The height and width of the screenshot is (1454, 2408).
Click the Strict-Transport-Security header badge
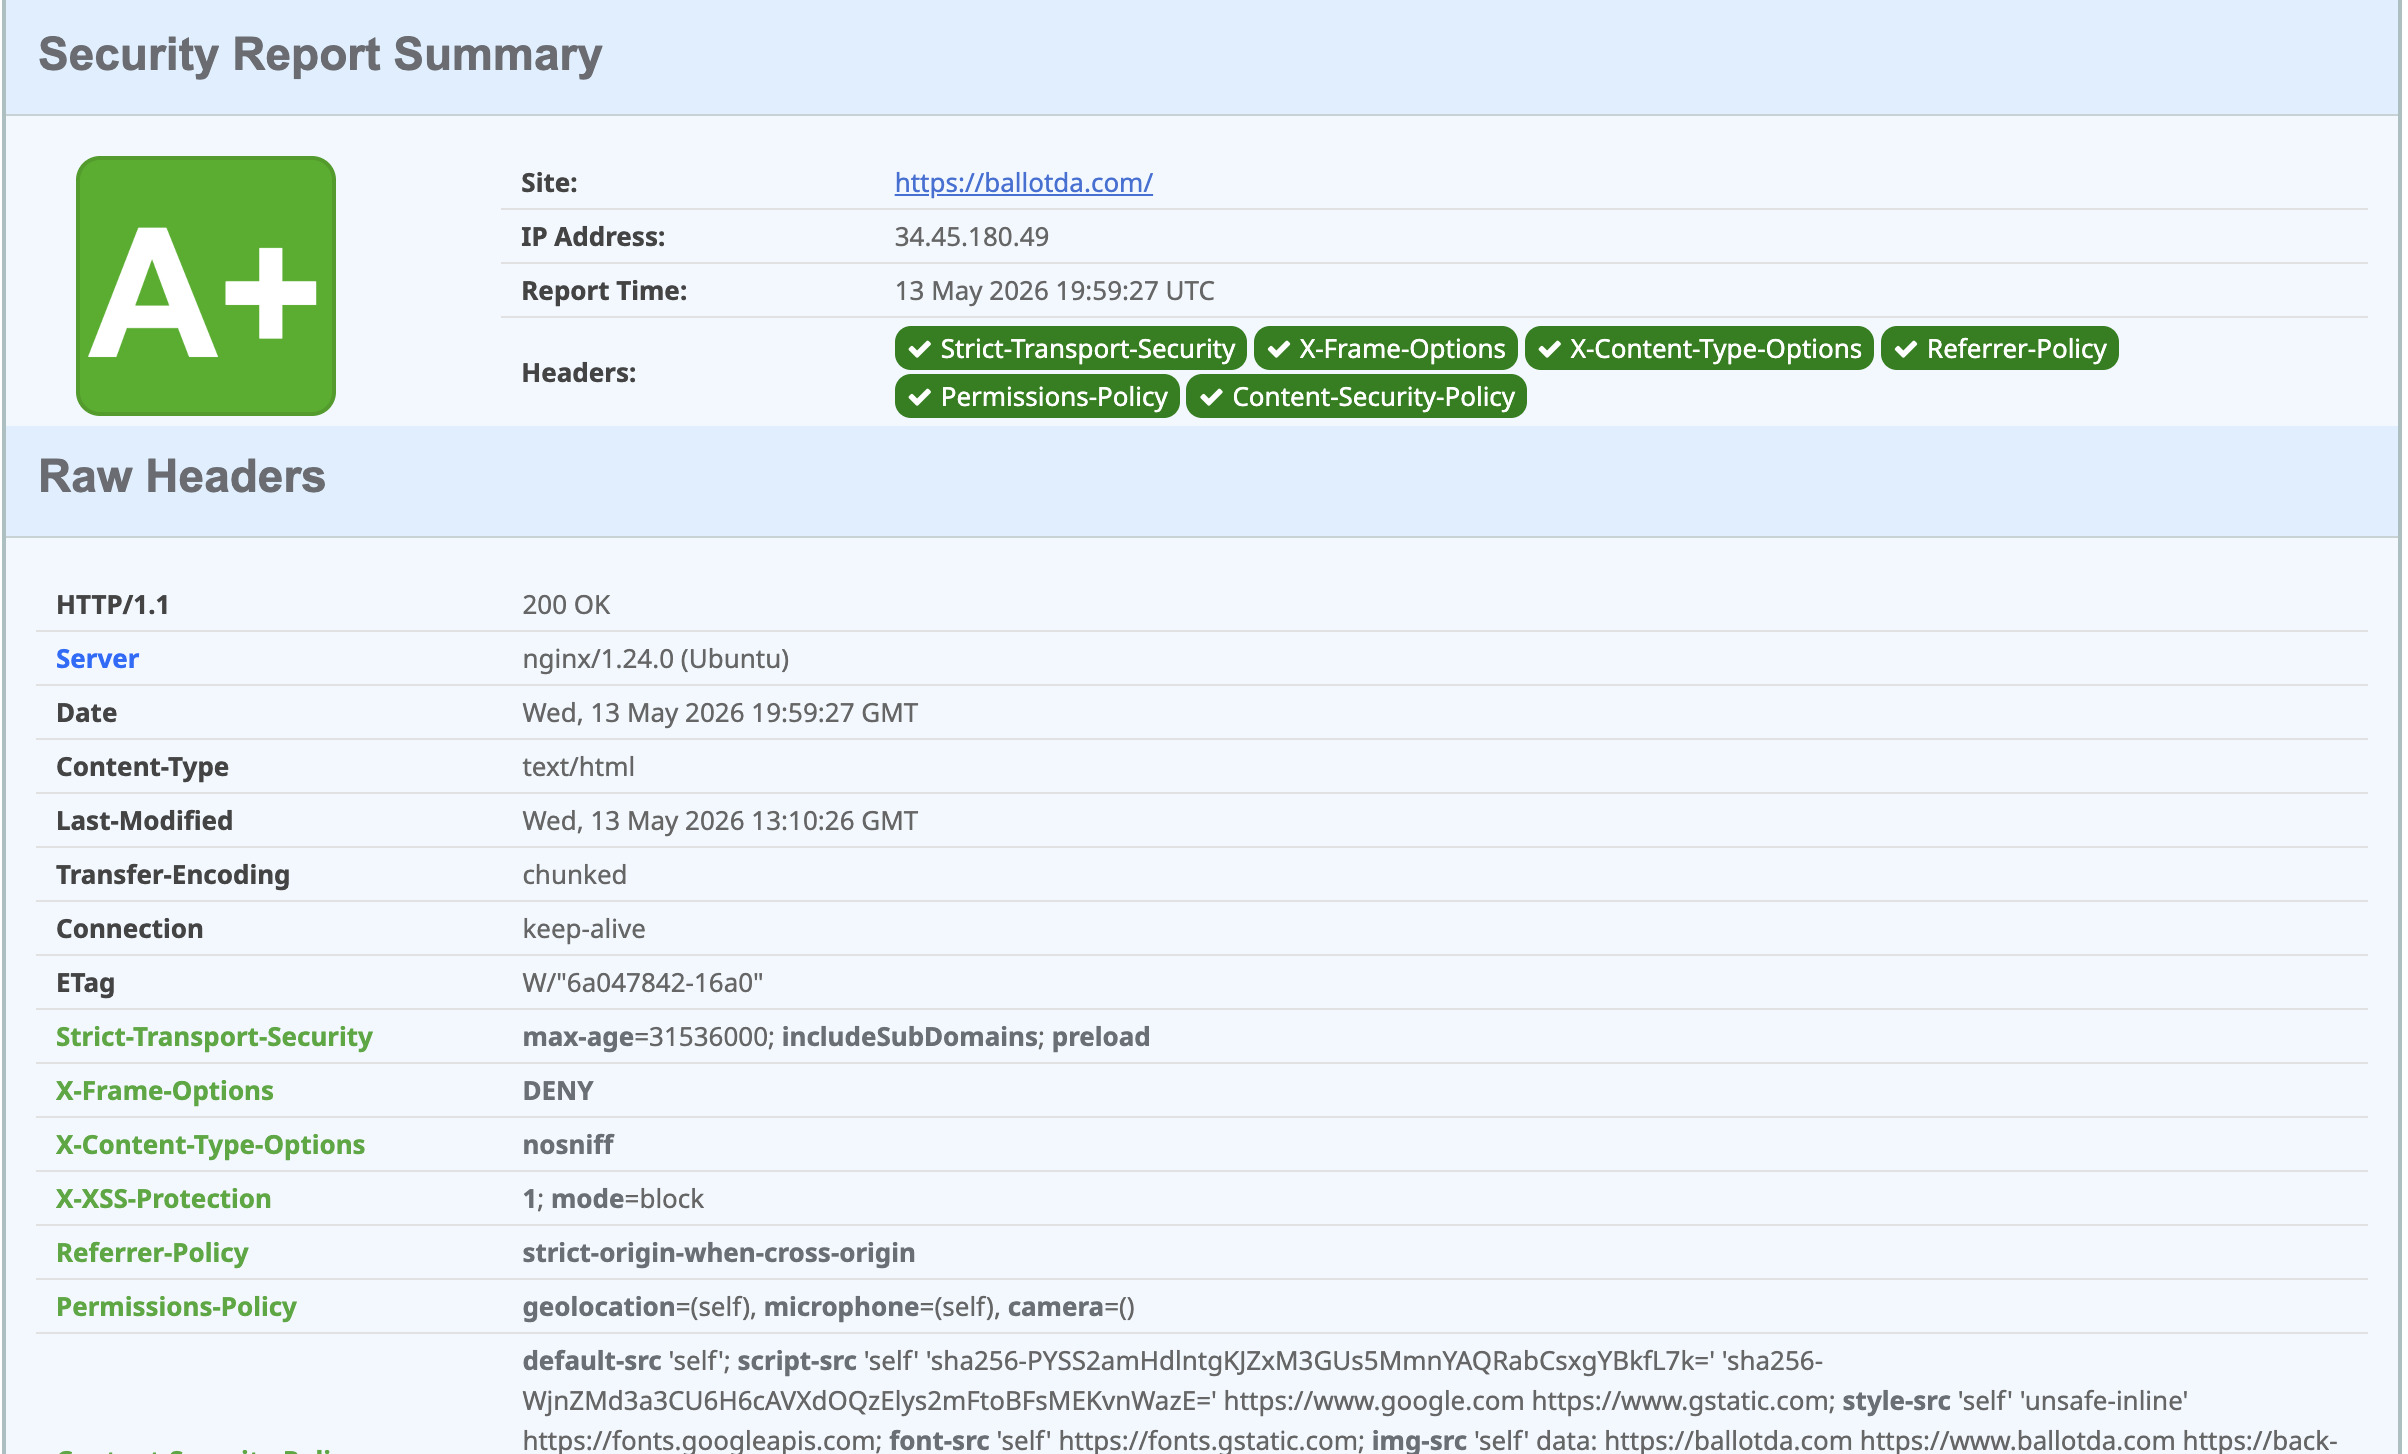[1070, 349]
